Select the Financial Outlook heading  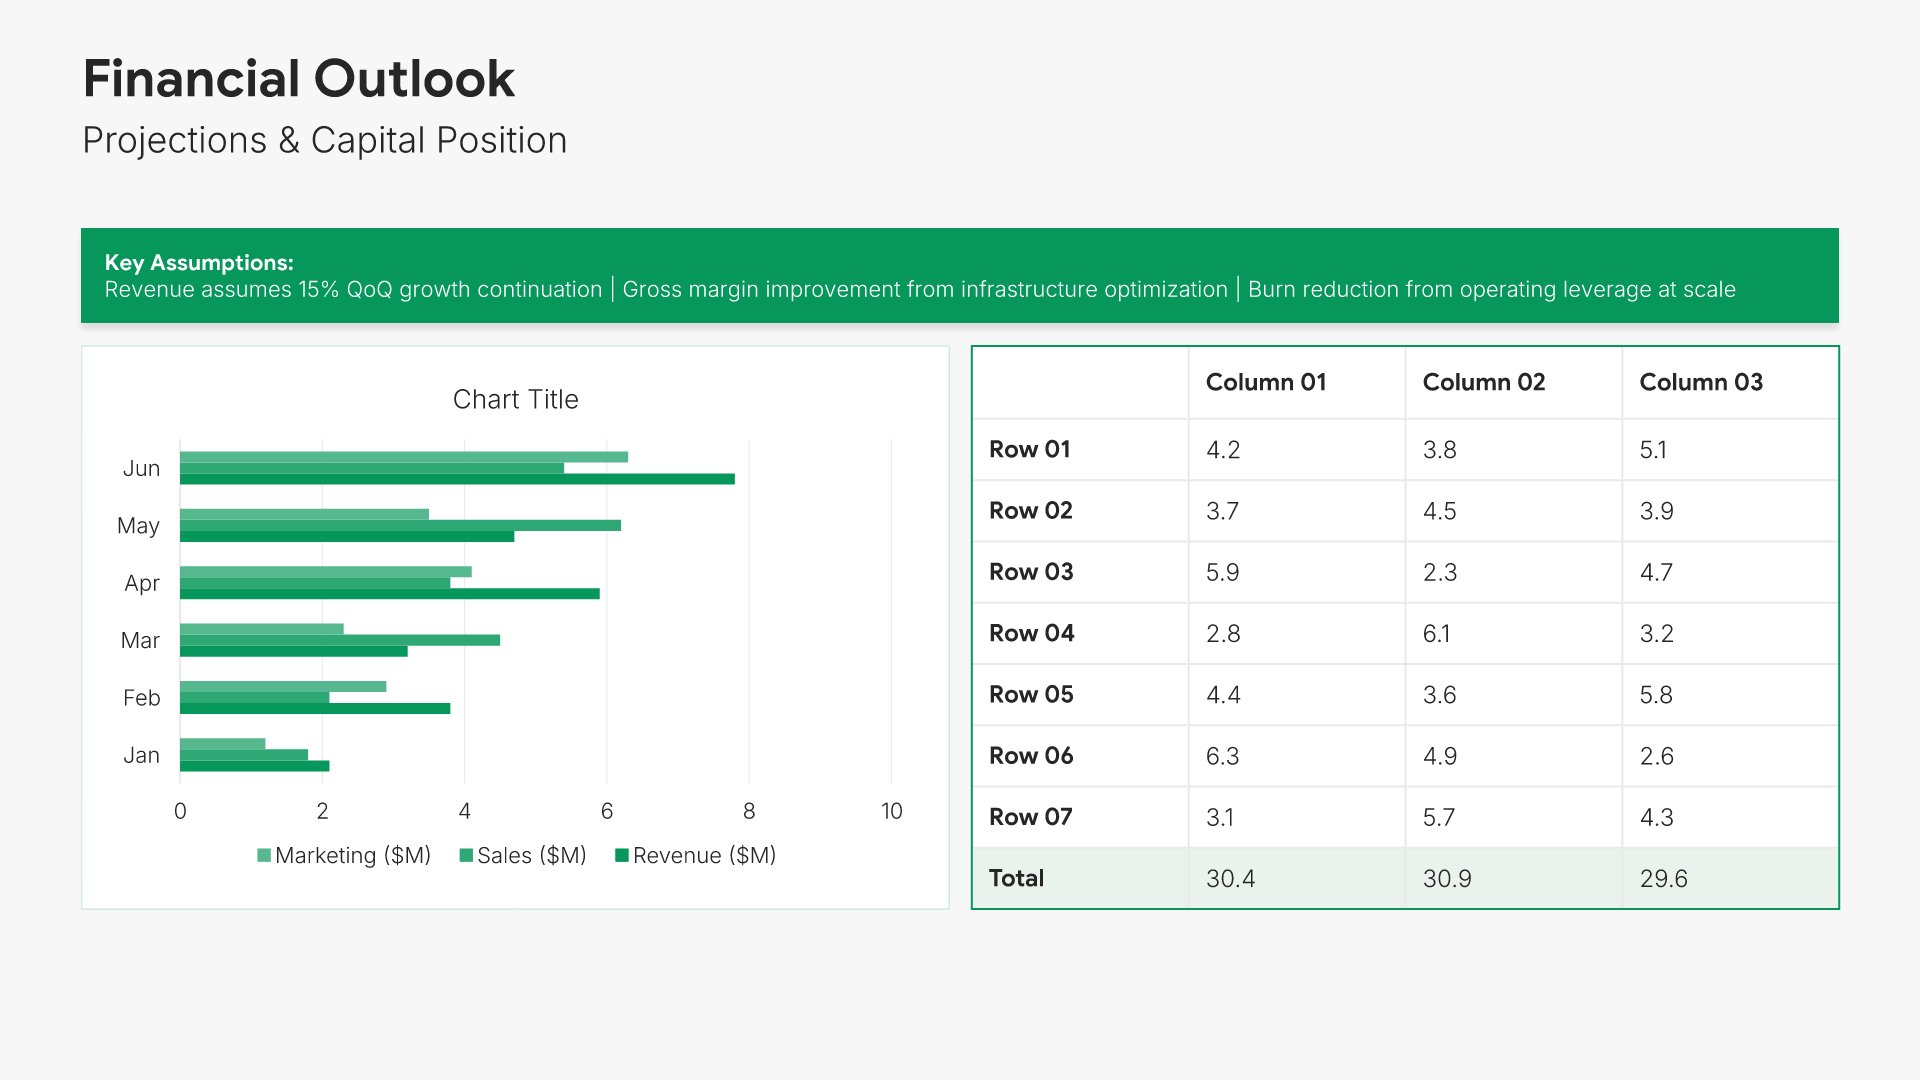(x=298, y=79)
